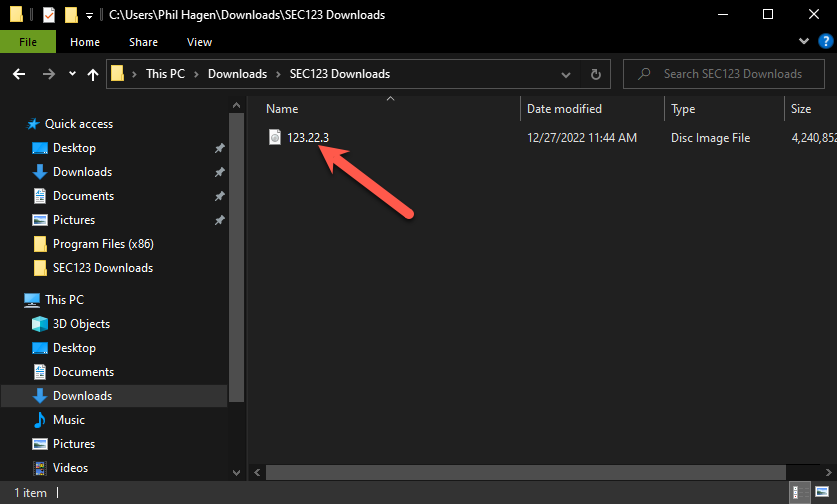This screenshot has height=504, width=837.
Task: Refresh the SEC123 Downloads folder
Action: [596, 74]
